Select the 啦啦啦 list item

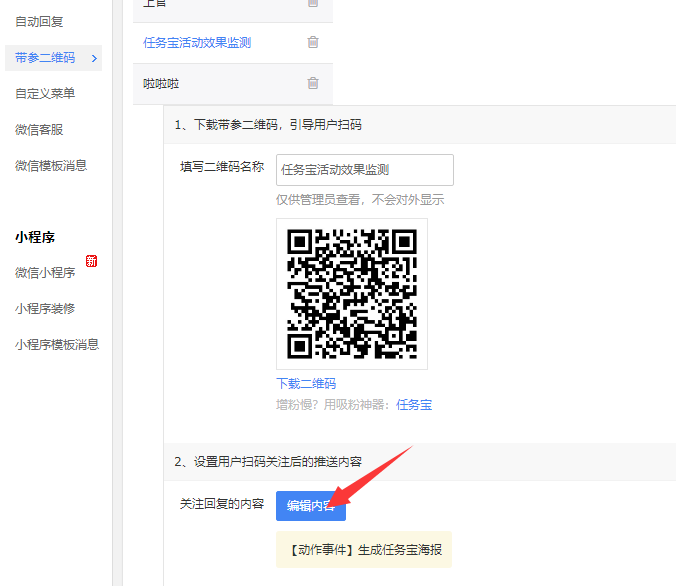[233, 84]
